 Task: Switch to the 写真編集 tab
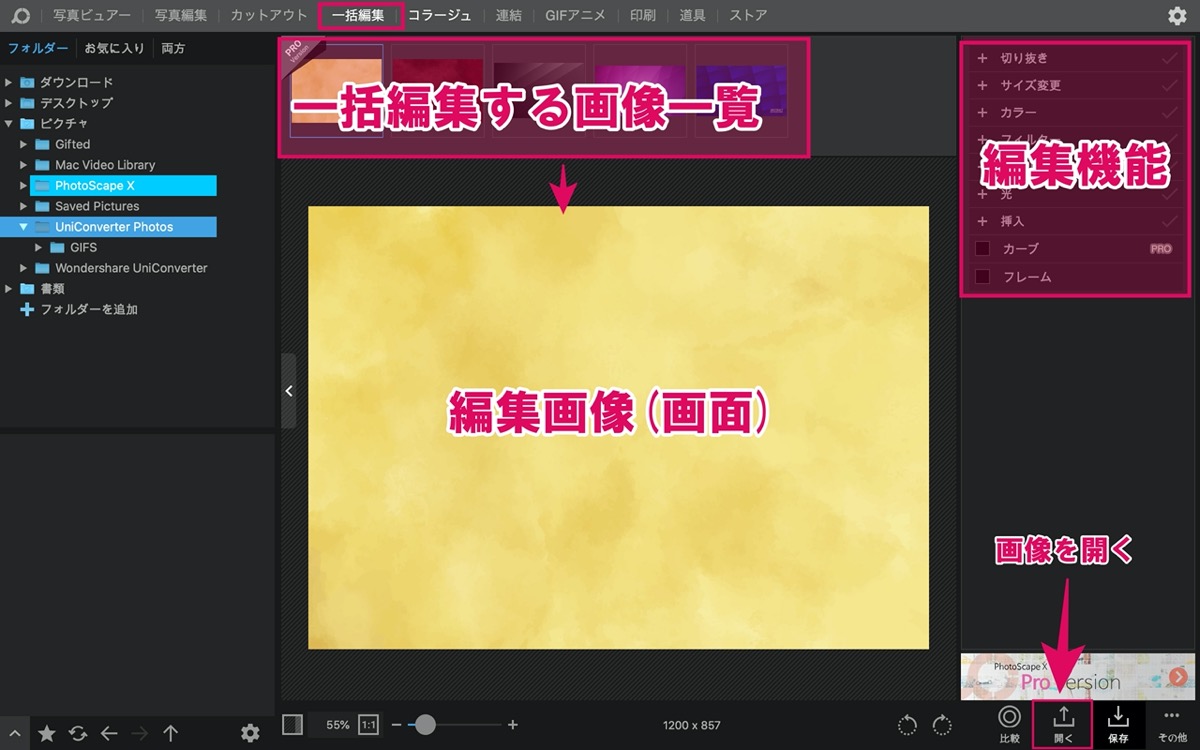click(x=181, y=15)
